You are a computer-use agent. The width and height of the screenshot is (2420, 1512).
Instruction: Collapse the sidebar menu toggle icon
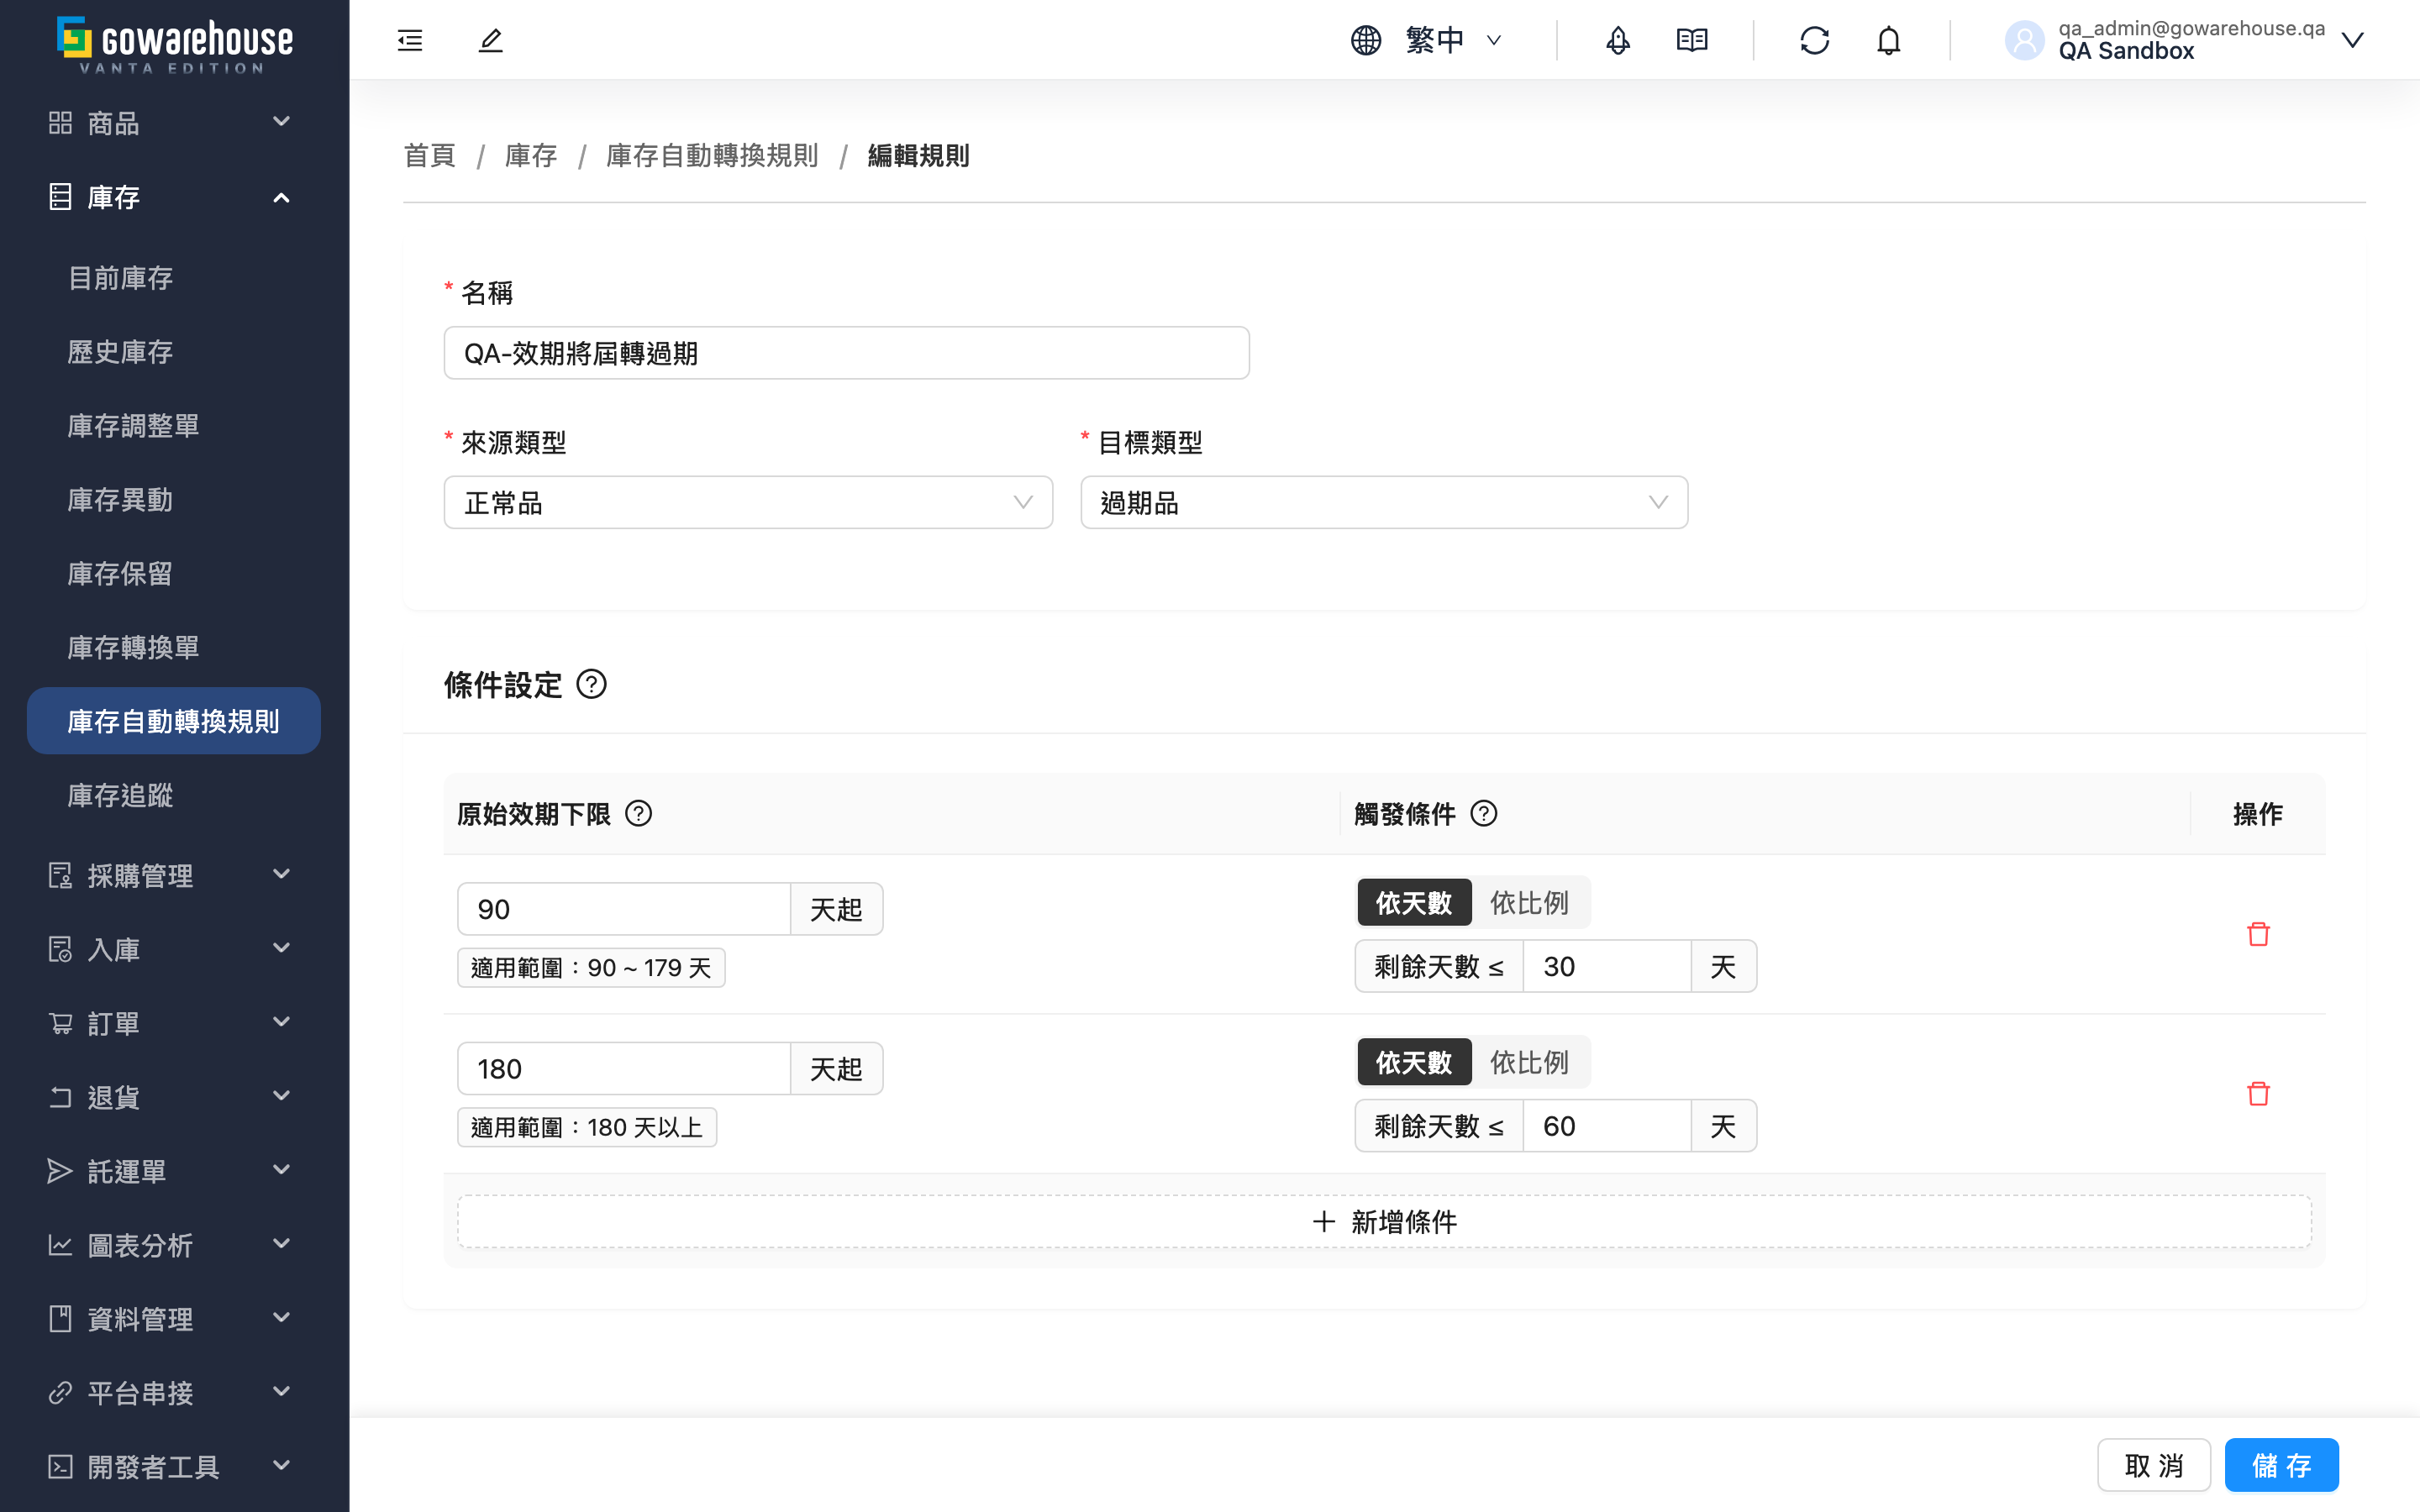click(x=410, y=40)
